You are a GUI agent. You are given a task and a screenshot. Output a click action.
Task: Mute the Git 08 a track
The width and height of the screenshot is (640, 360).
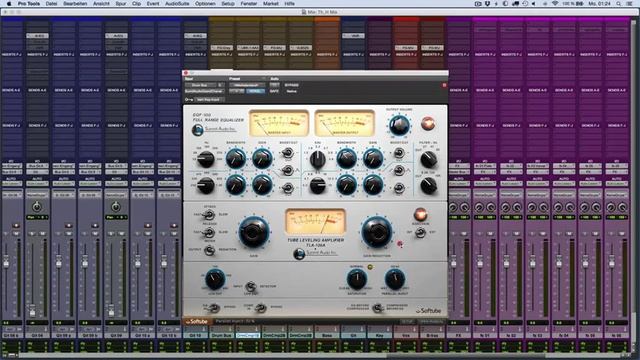click(x=17, y=233)
